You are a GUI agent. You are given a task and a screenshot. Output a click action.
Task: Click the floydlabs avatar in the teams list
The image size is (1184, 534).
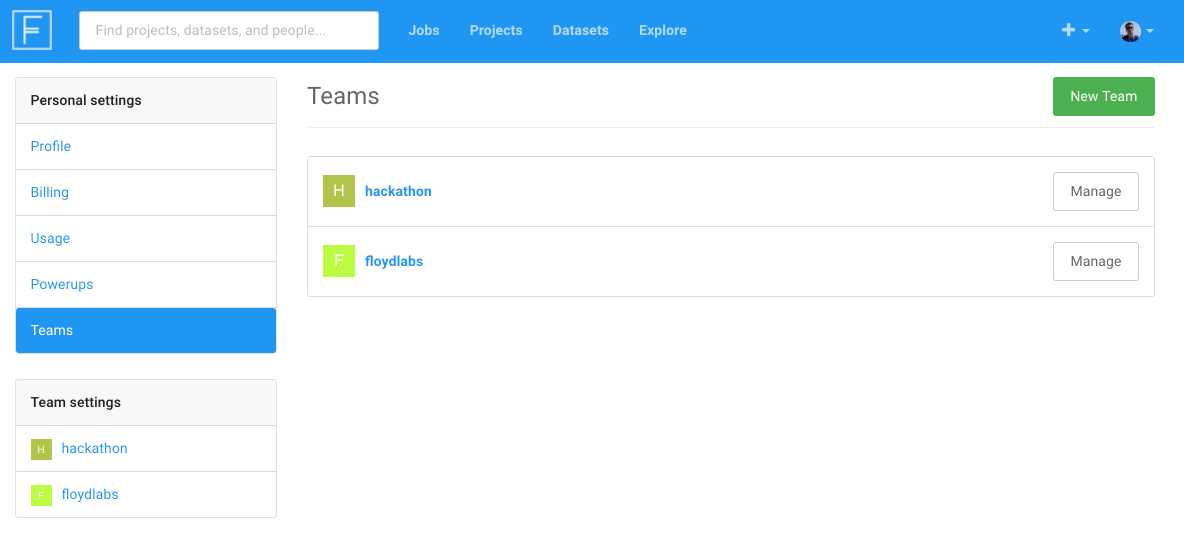click(339, 261)
